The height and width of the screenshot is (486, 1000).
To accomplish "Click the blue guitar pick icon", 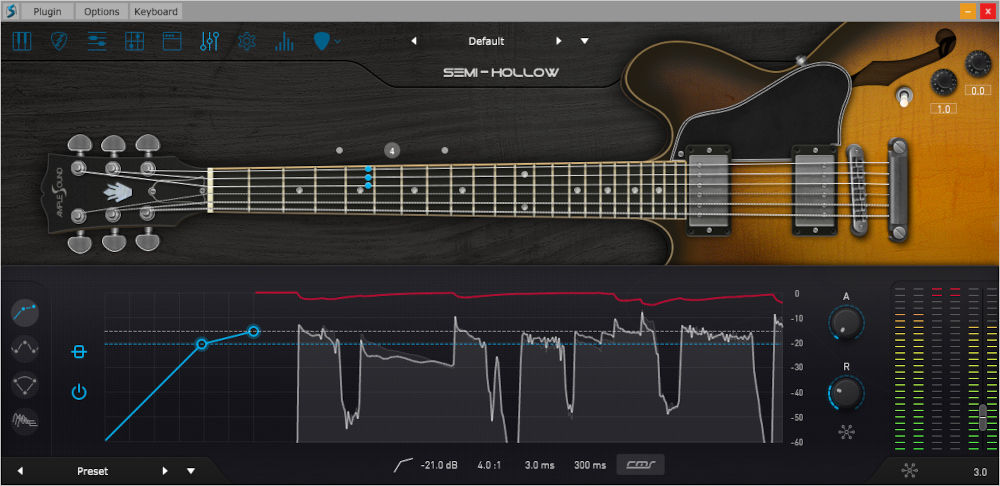I will (x=322, y=41).
